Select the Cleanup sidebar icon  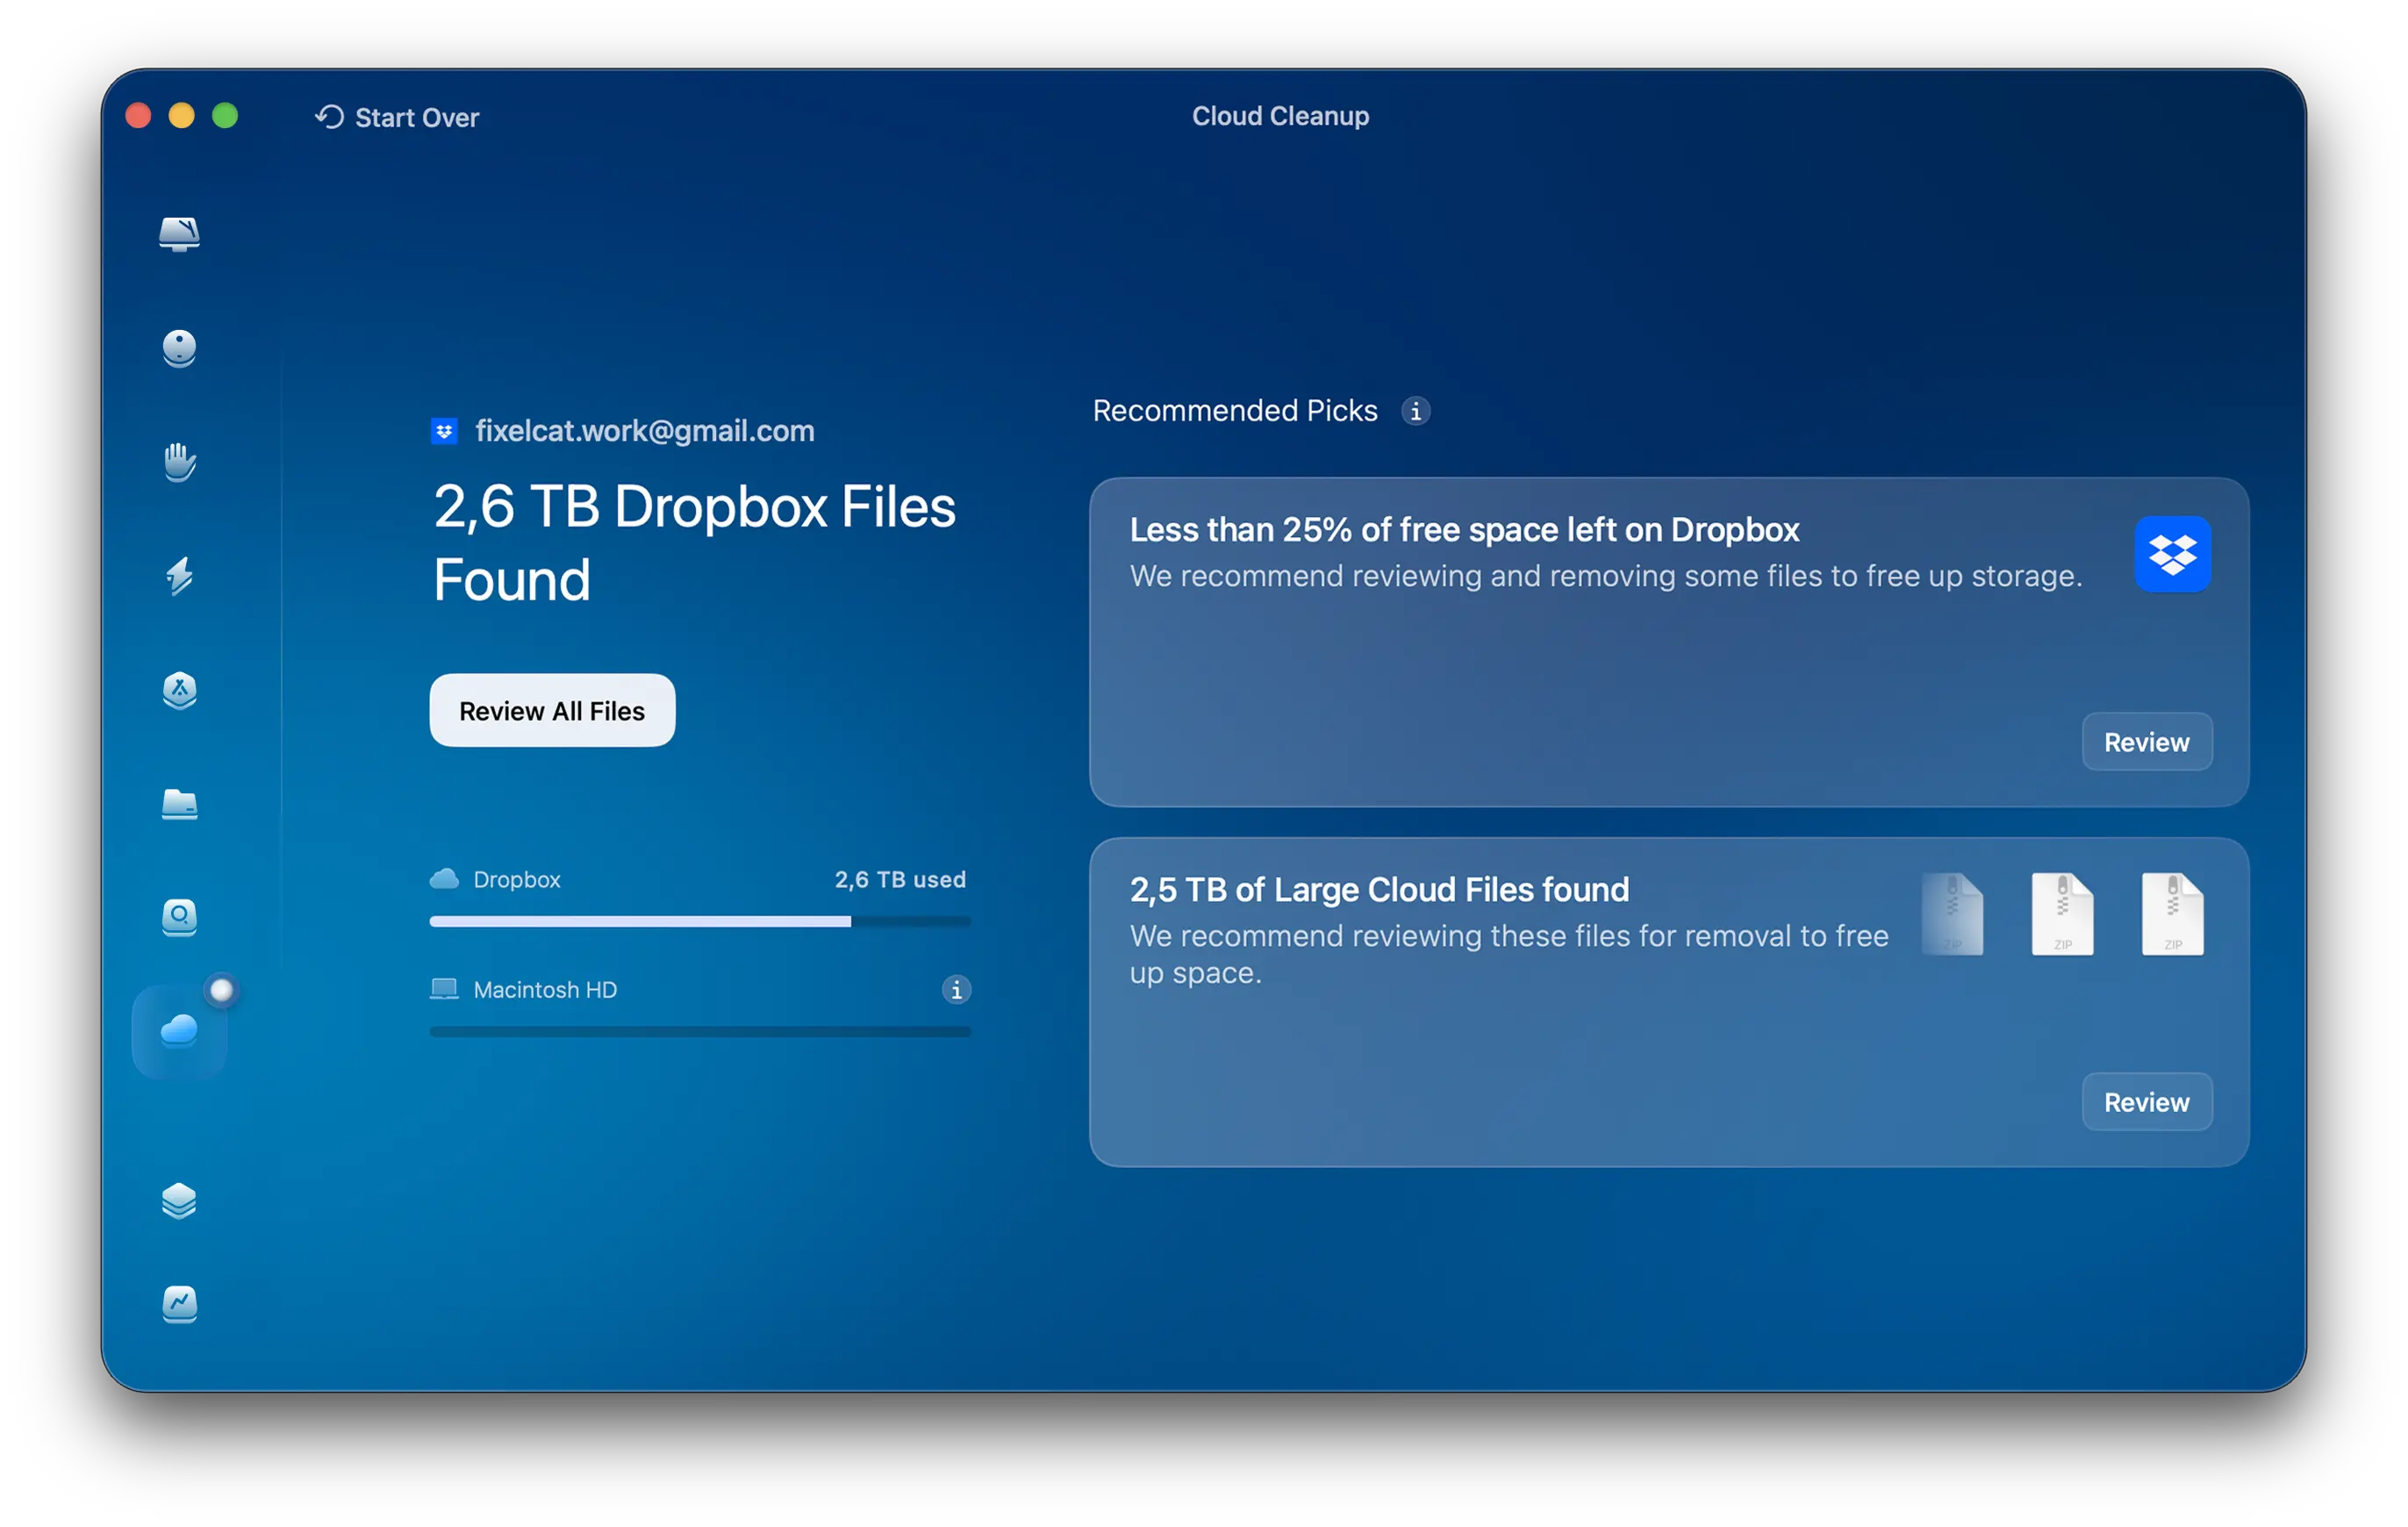179,348
